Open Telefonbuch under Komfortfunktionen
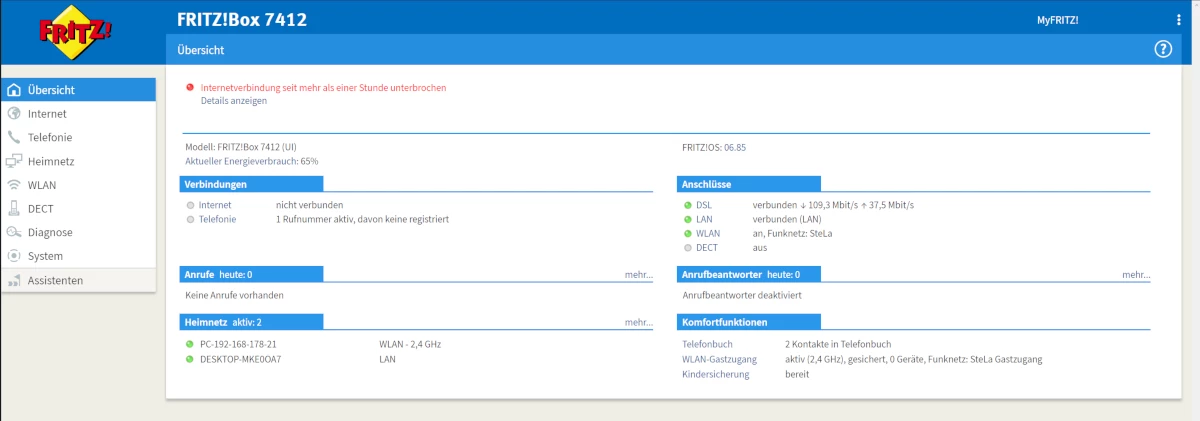The image size is (1200, 421). [x=708, y=344]
